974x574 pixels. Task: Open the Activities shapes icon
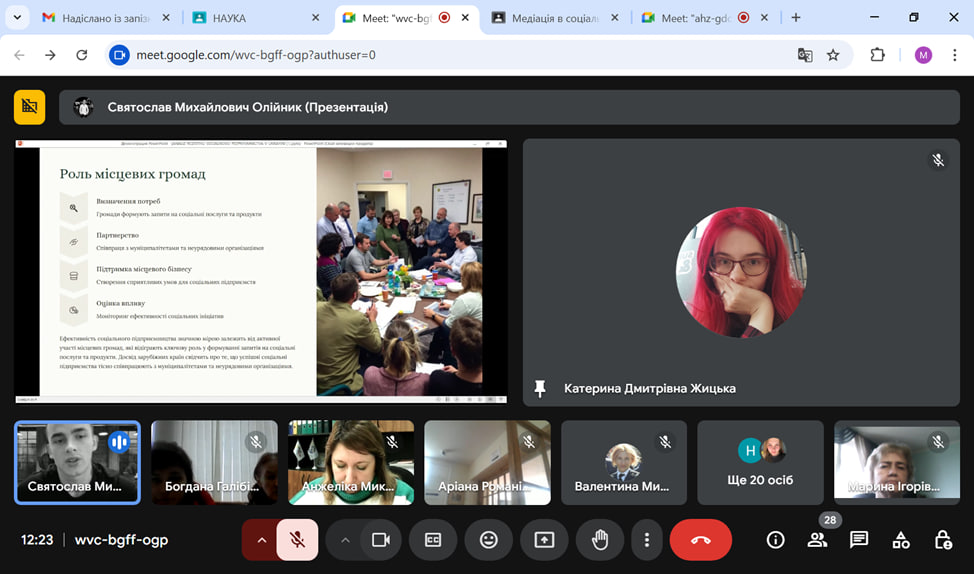click(901, 540)
